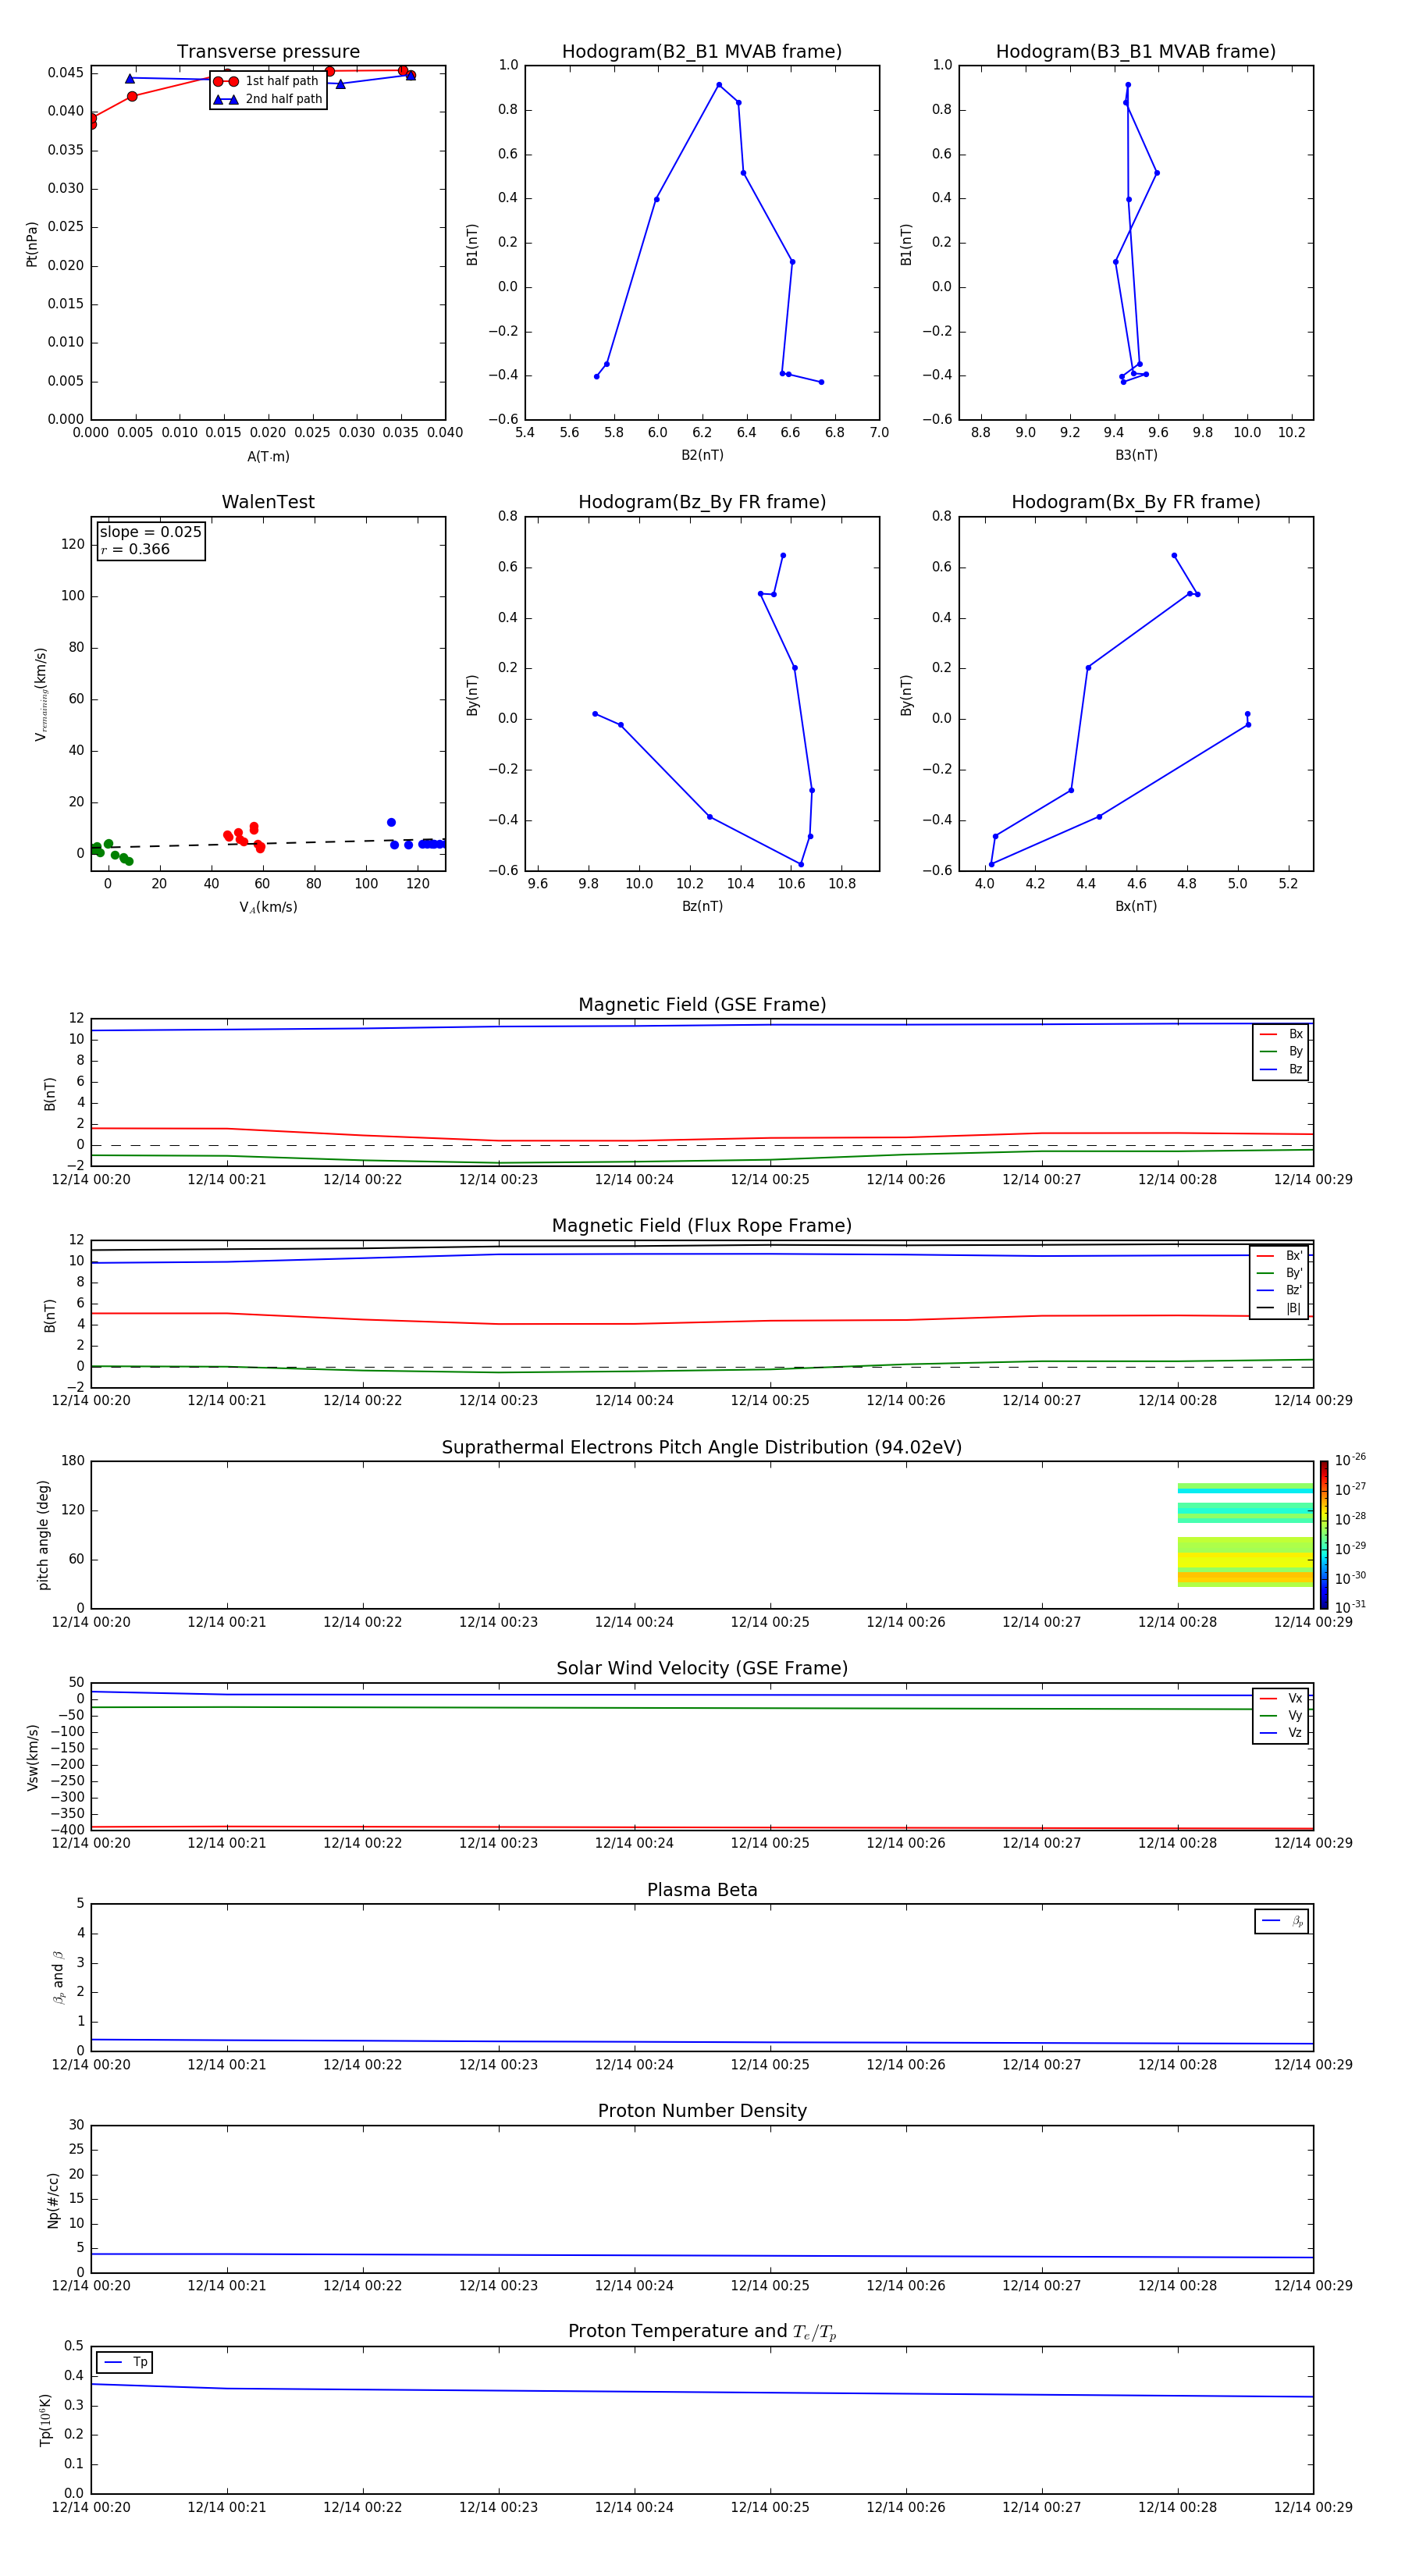Image resolution: width=1405 pixels, height=2576 pixels.
Task: Click the 'Hodogram(Bz_By FR frame)' title
Action: (x=702, y=502)
